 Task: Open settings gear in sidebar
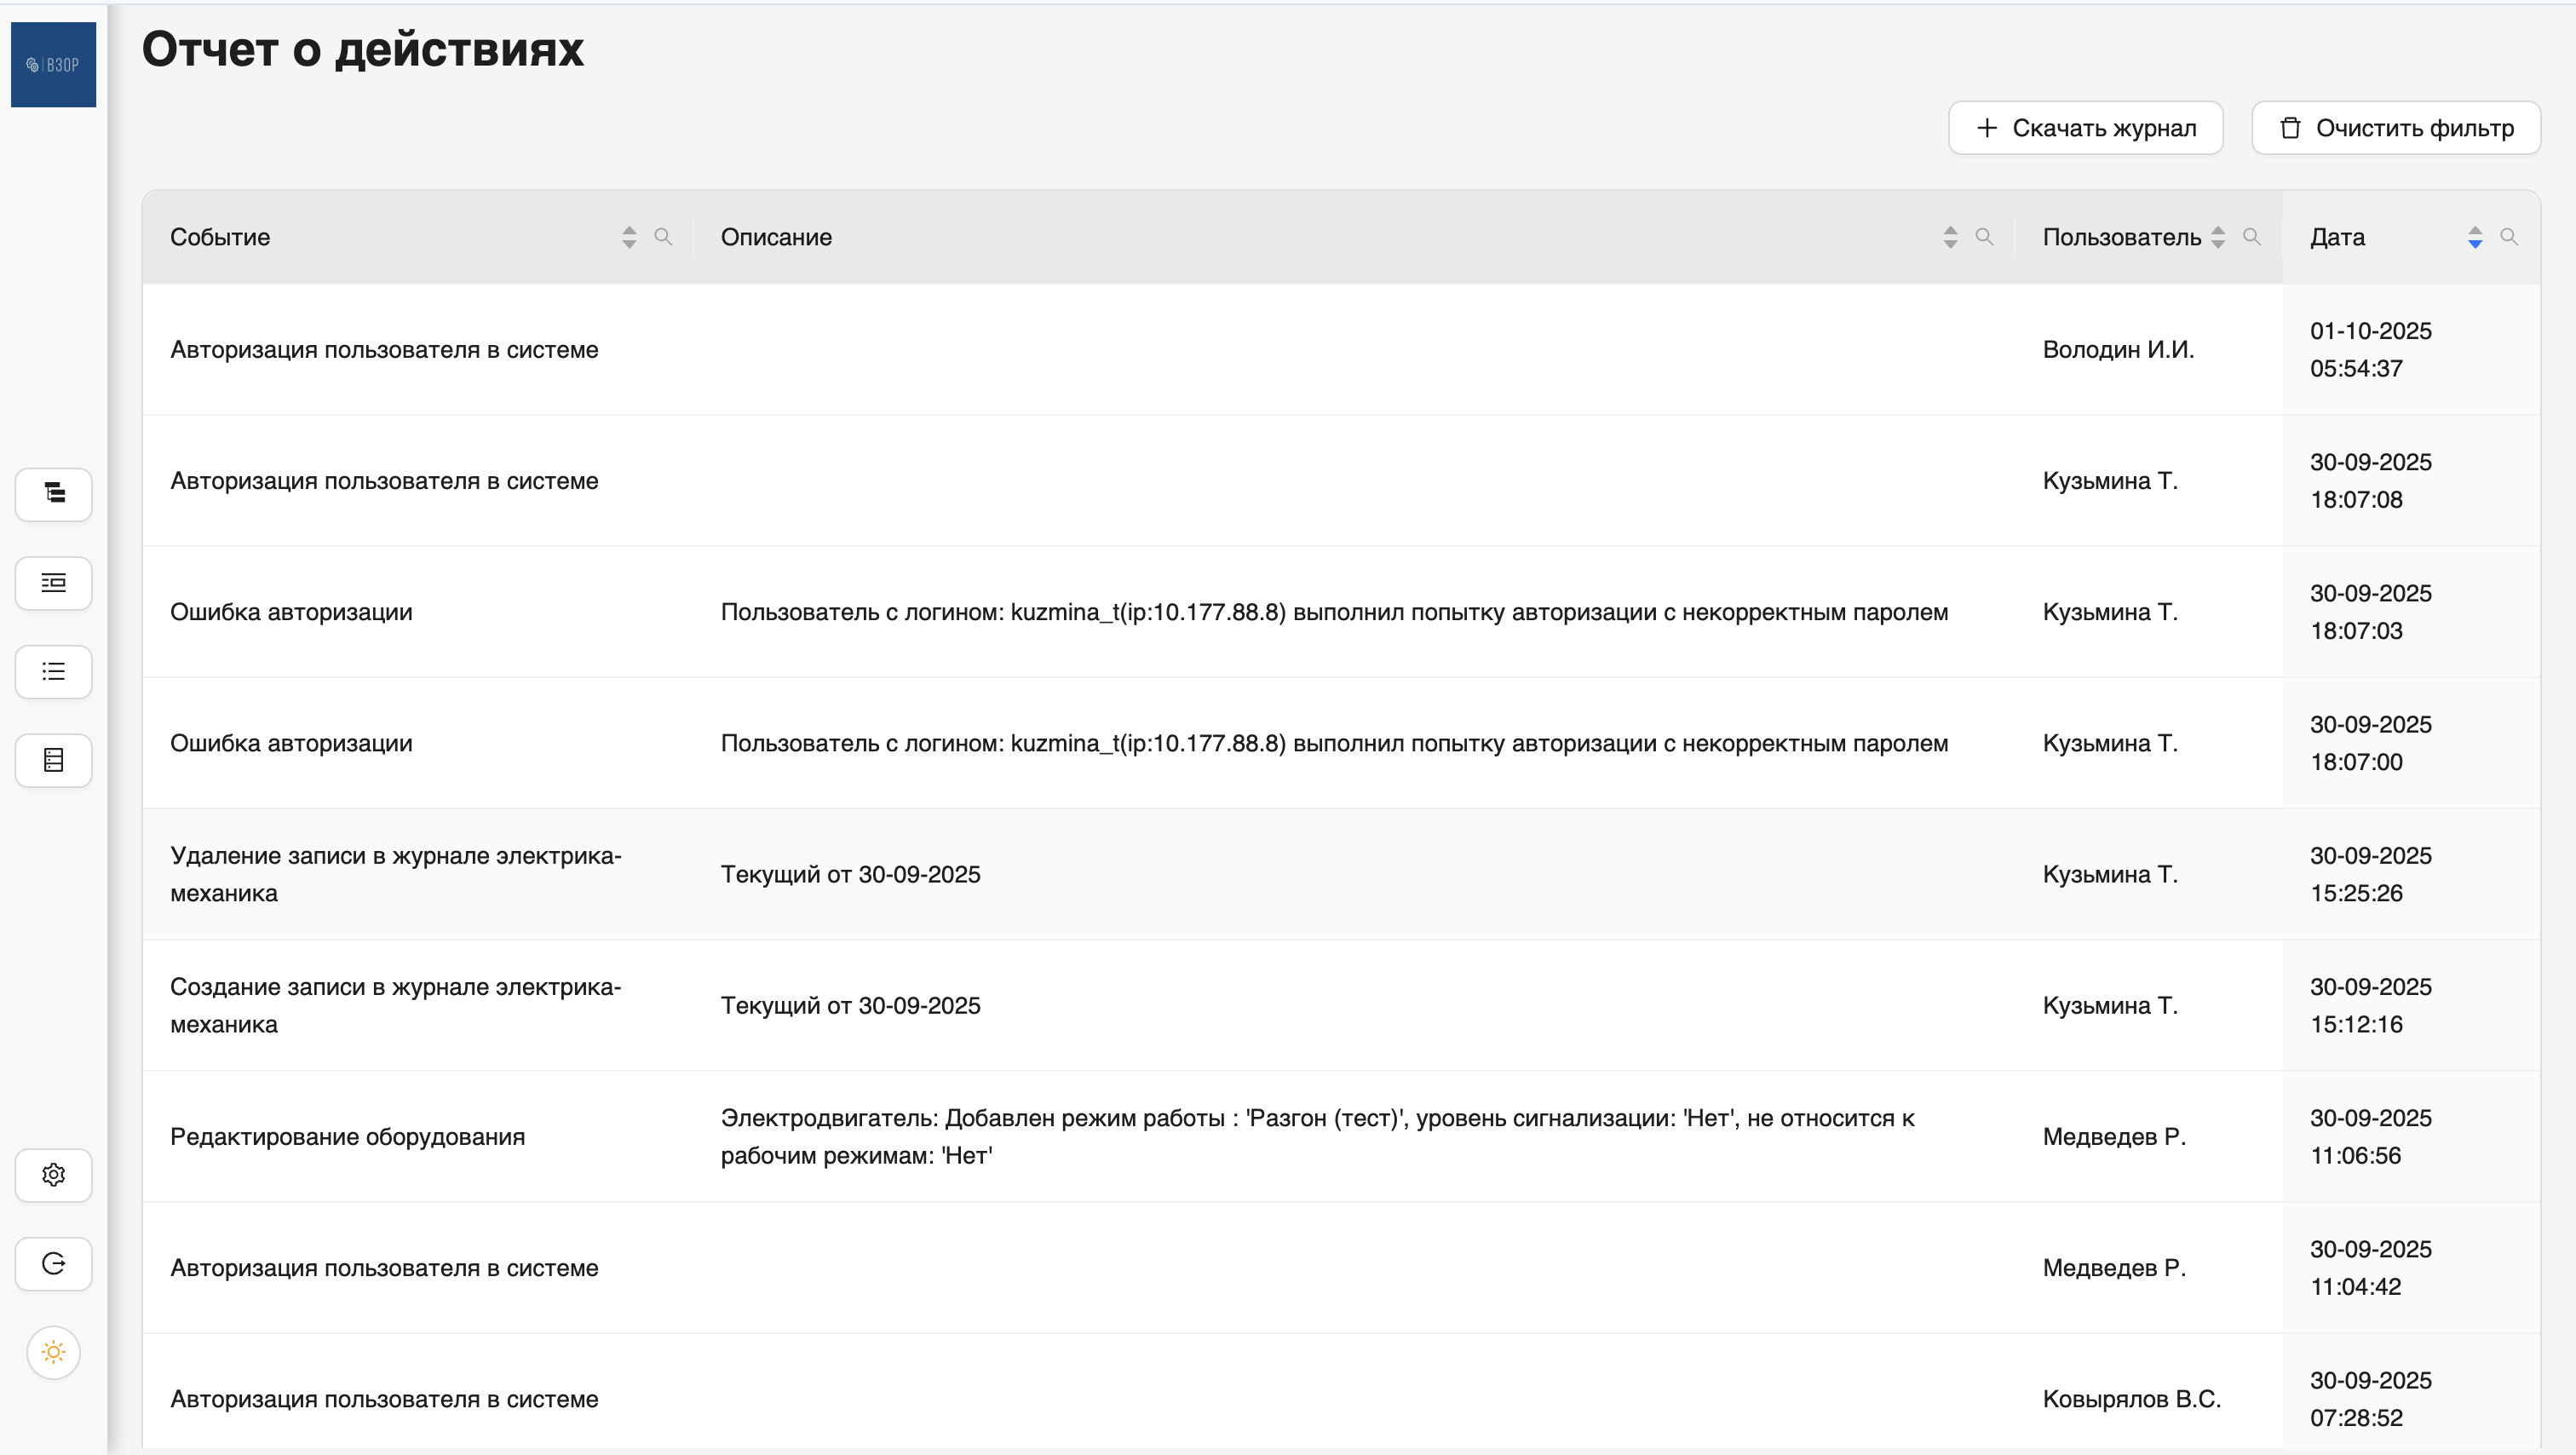pyautogui.click(x=54, y=1175)
